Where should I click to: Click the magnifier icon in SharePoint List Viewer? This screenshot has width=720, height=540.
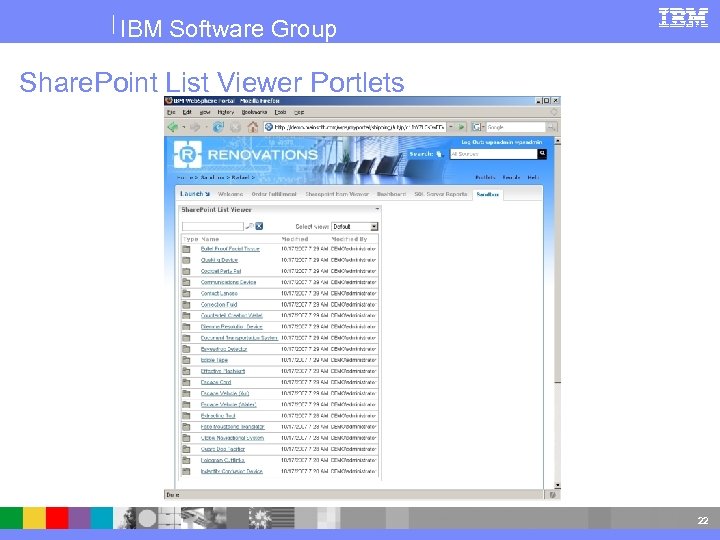pos(249,226)
